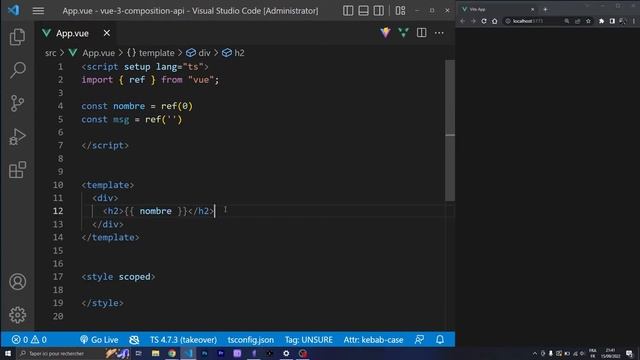Click the Attr: kebab-case status item

tap(373, 340)
